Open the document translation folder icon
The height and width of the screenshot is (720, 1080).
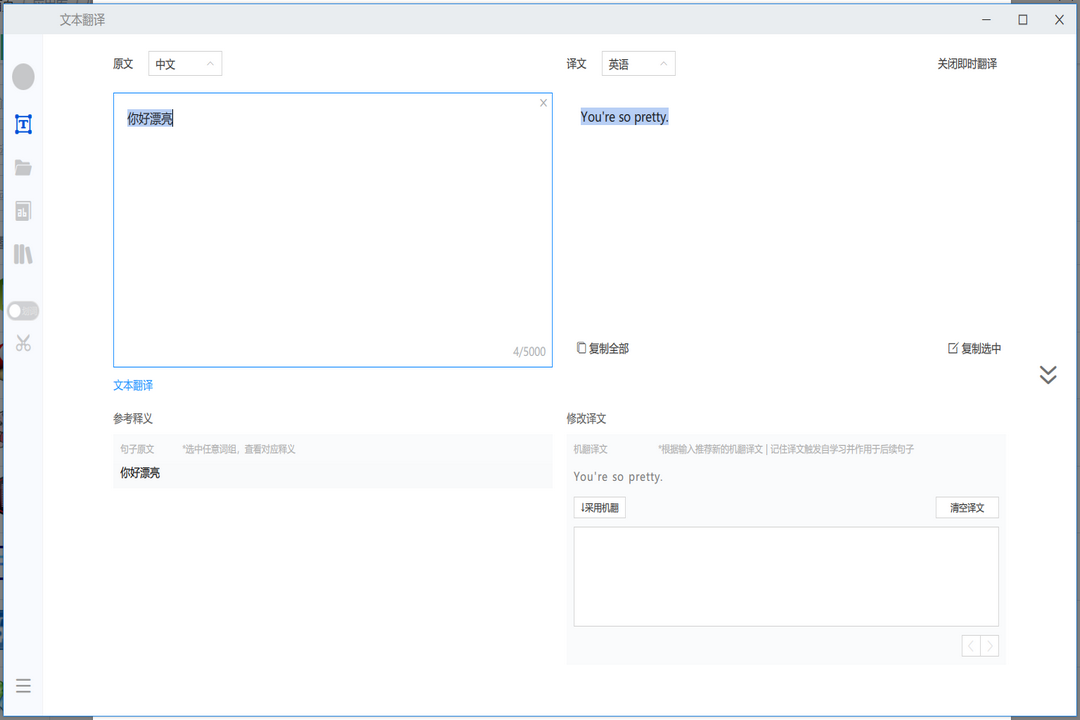coord(23,167)
